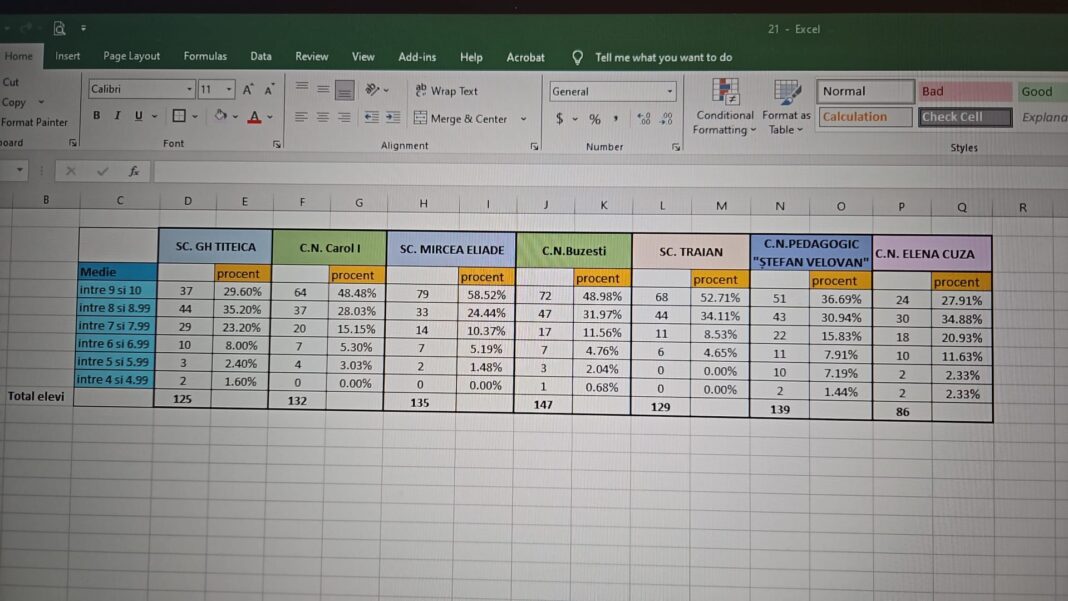Screen dimensions: 1068x601
Task: Select the SC. GH TITEICA header cell
Action: [215, 247]
